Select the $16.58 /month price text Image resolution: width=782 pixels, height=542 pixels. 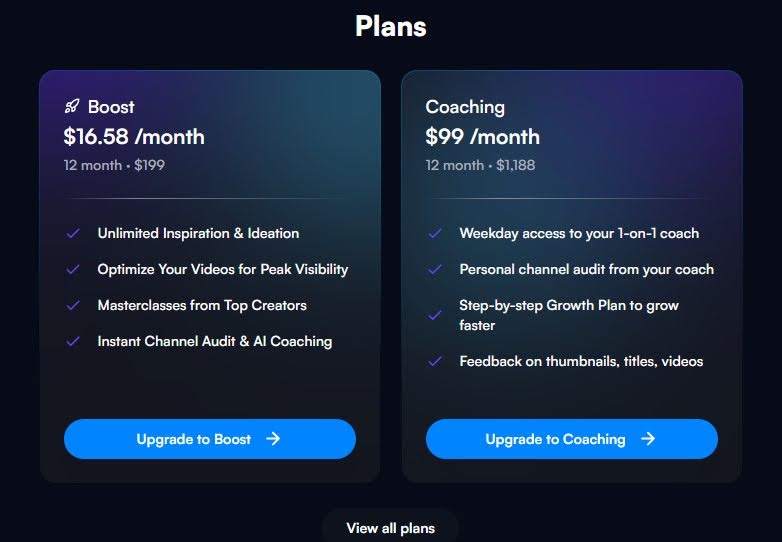(134, 137)
